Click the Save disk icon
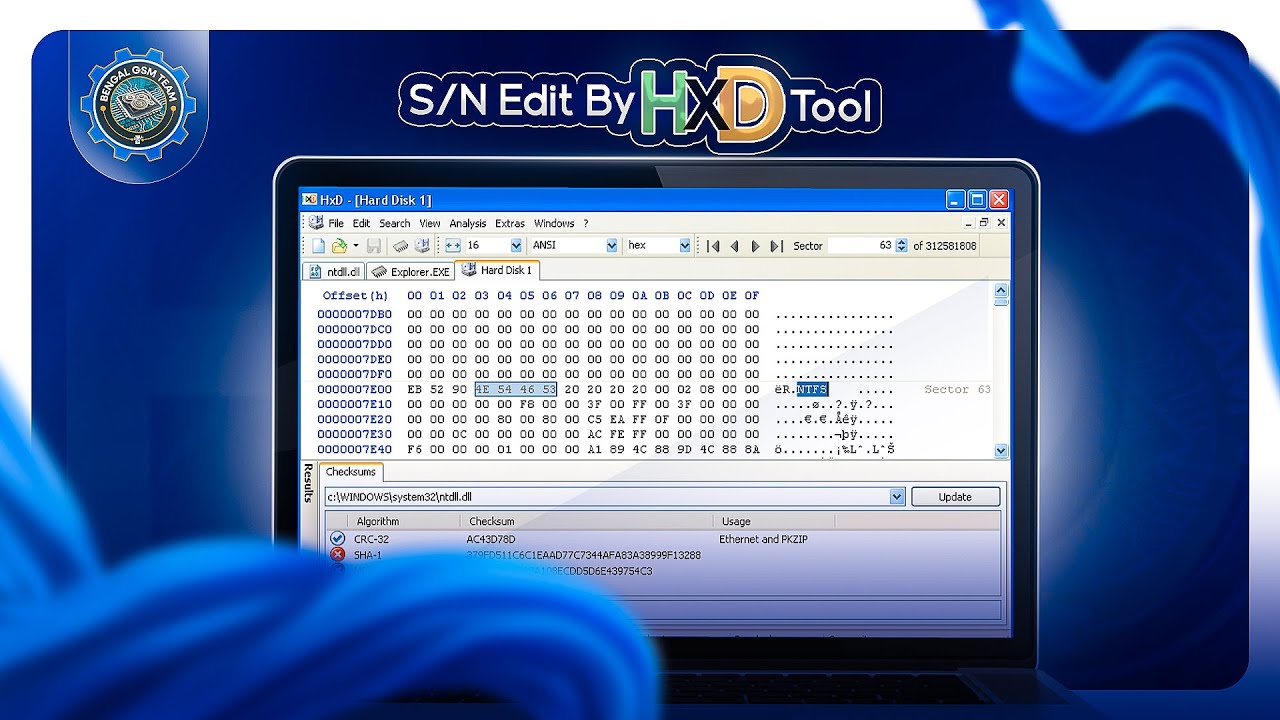 tap(373, 245)
